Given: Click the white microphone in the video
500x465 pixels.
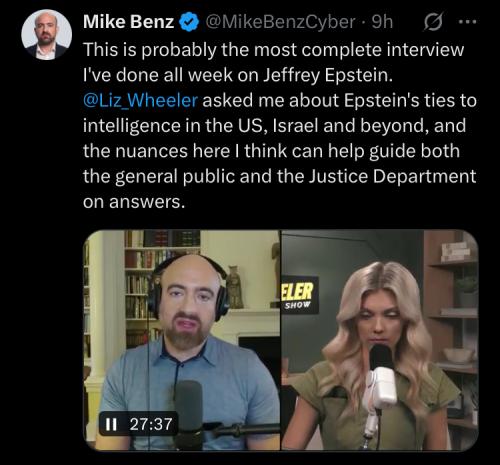Looking at the screenshot, I should point(382,390).
